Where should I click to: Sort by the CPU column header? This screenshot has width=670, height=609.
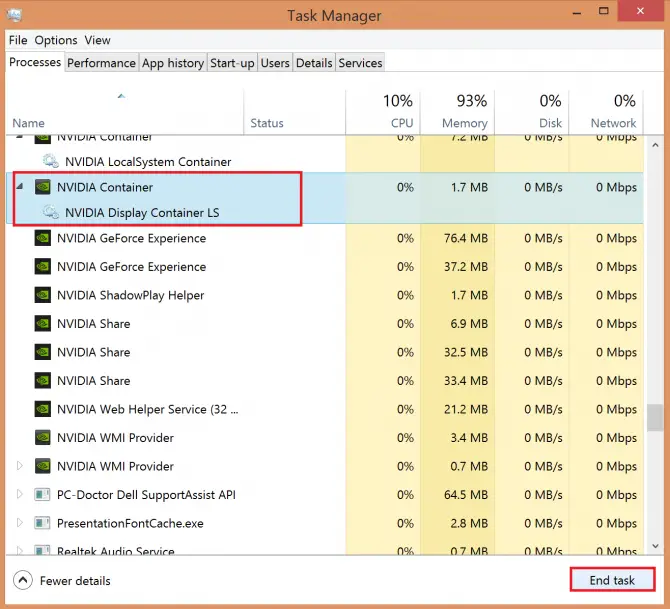(x=383, y=112)
